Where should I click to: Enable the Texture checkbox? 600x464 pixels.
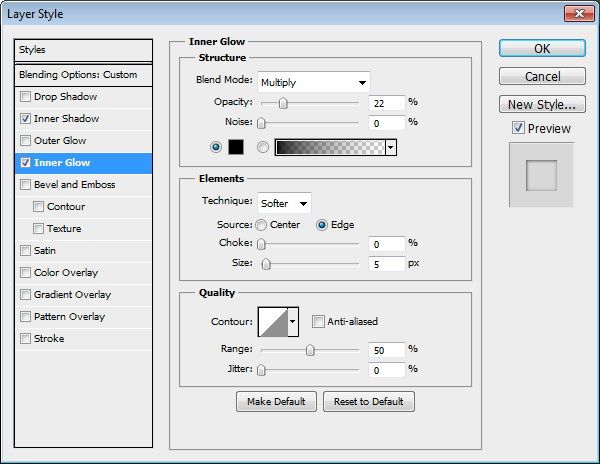coord(38,228)
